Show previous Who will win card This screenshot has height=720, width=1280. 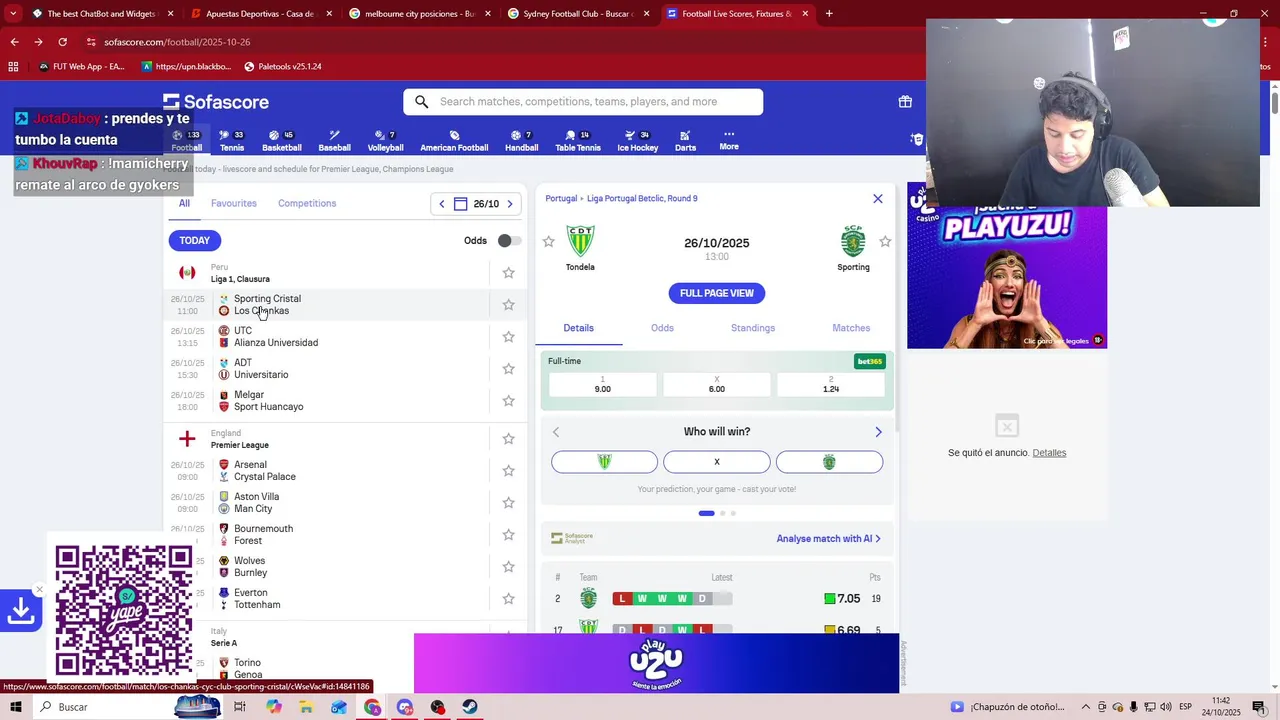click(x=556, y=432)
